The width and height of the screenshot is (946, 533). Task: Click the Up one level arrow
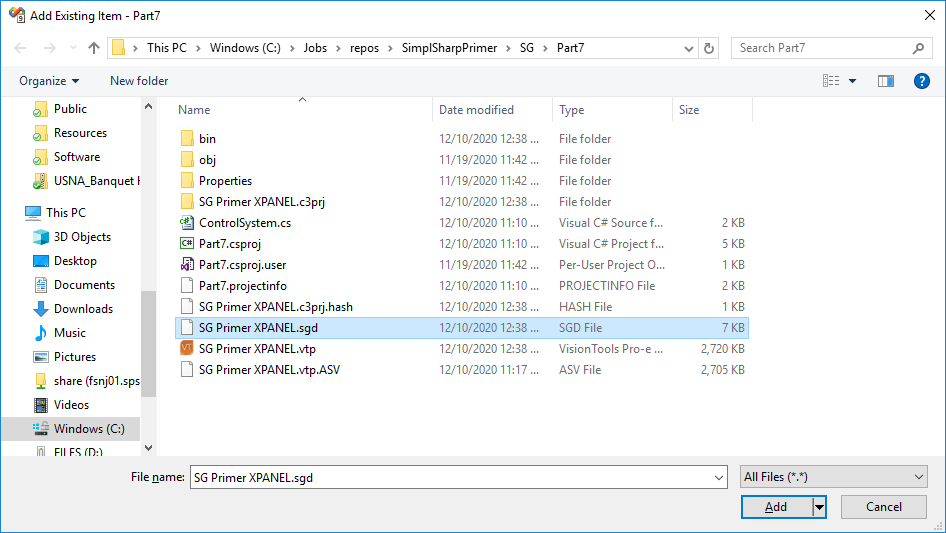coord(94,48)
